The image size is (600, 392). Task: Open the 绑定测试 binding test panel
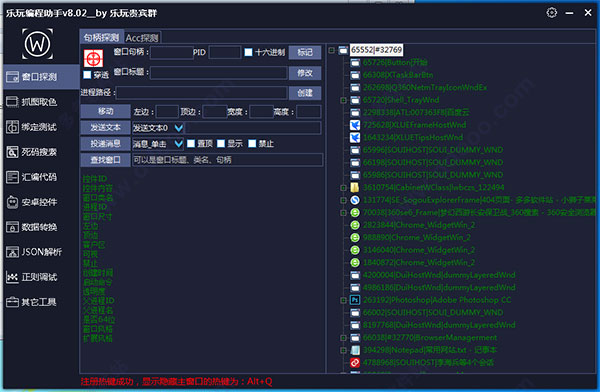[32, 127]
